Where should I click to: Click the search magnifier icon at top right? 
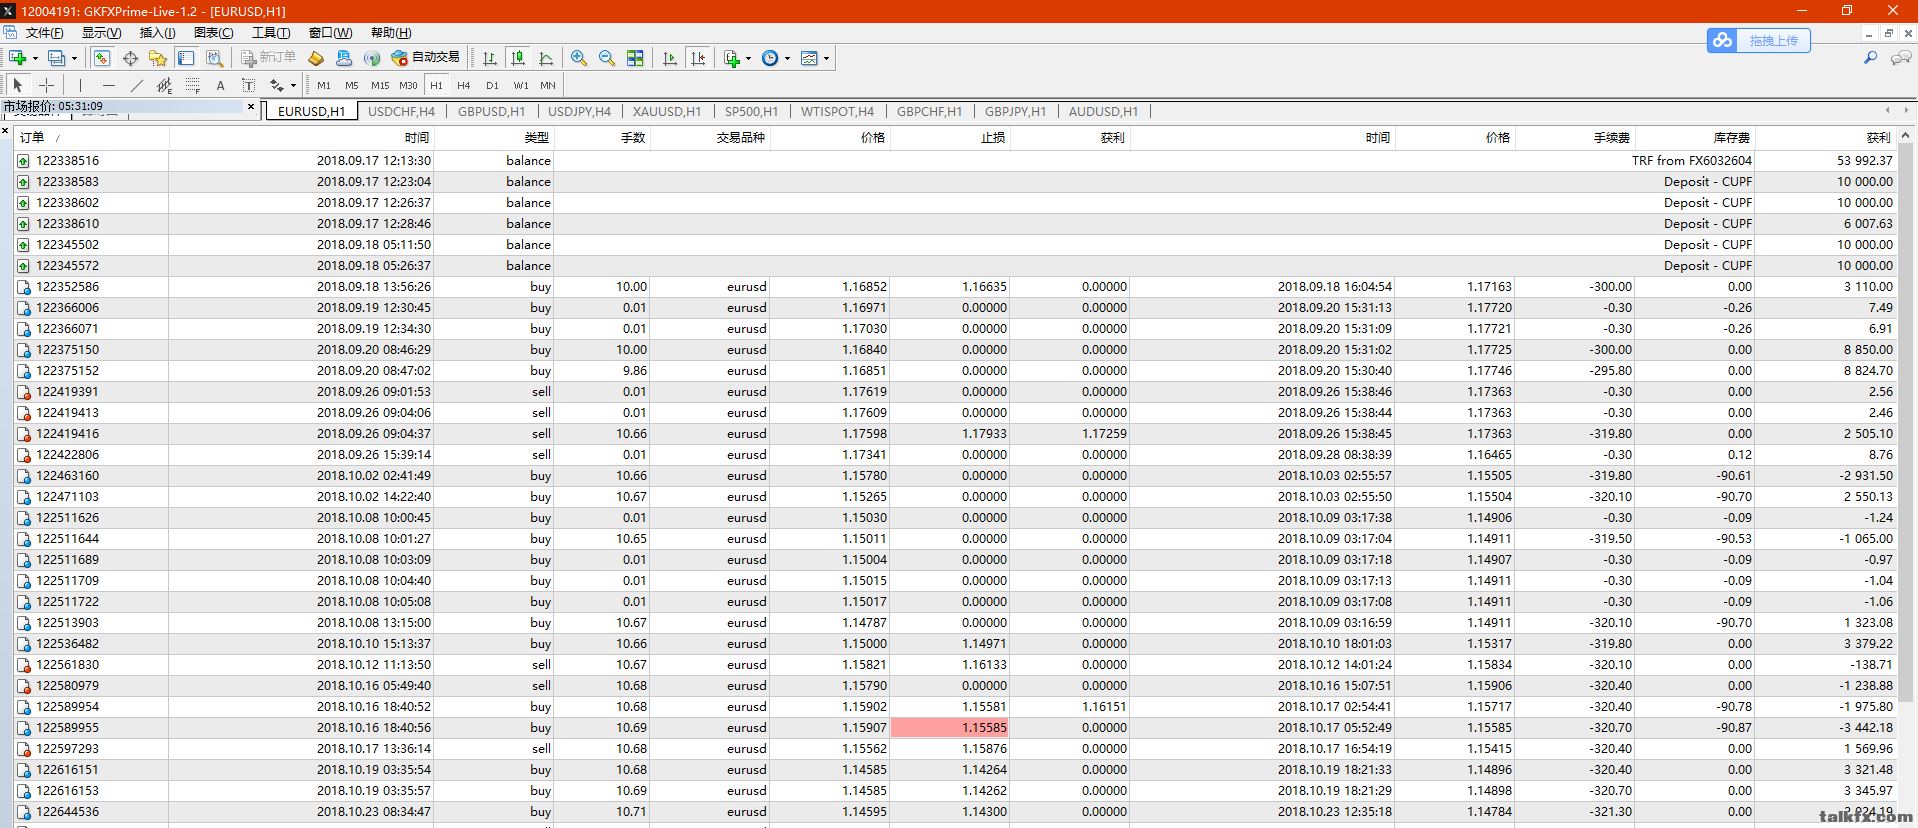pyautogui.click(x=1870, y=58)
